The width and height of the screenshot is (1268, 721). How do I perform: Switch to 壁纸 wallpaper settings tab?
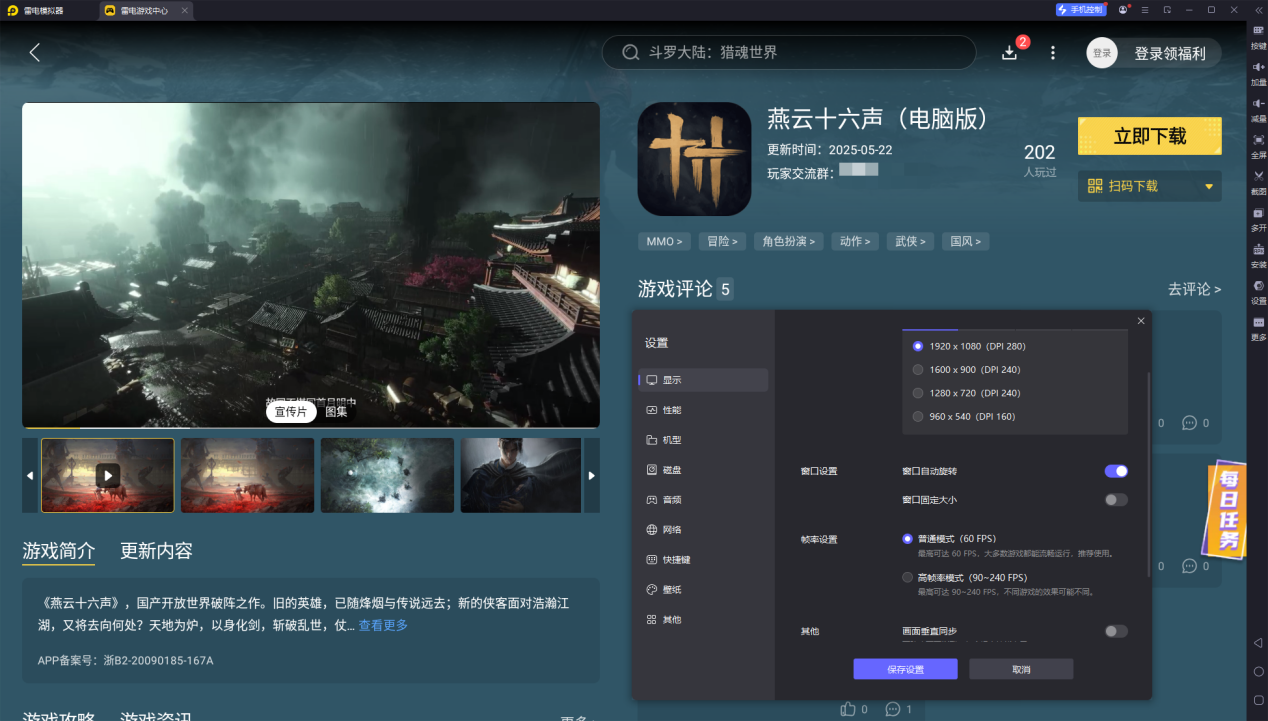coord(703,590)
